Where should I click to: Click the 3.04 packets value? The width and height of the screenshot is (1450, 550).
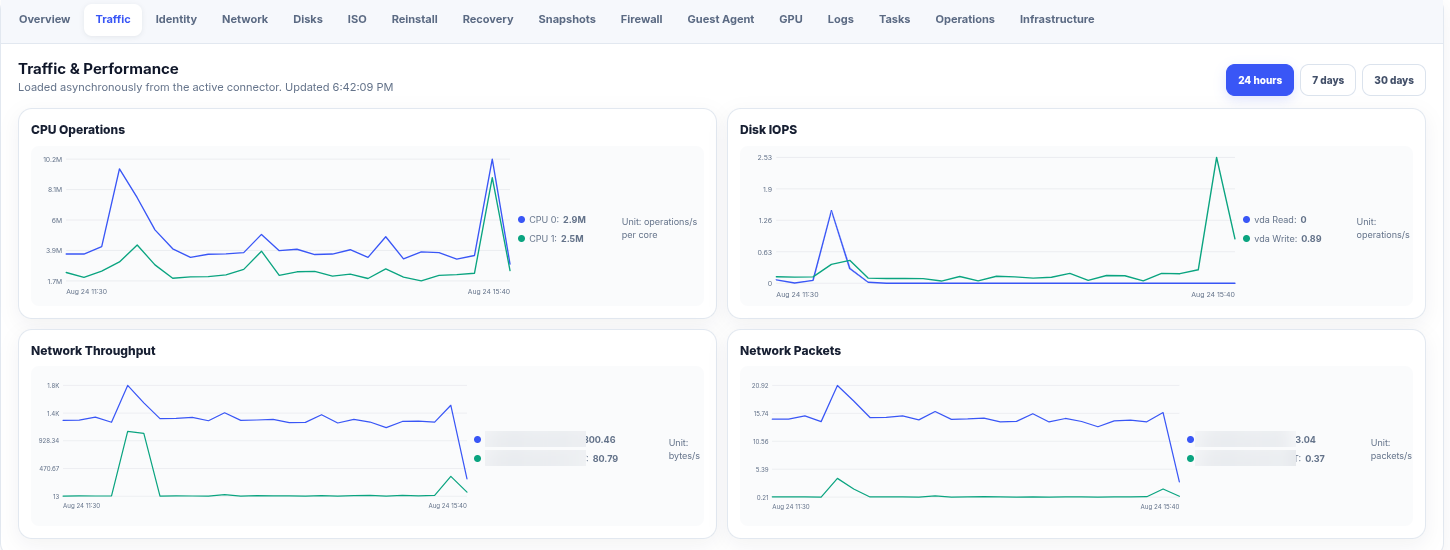(x=1305, y=439)
